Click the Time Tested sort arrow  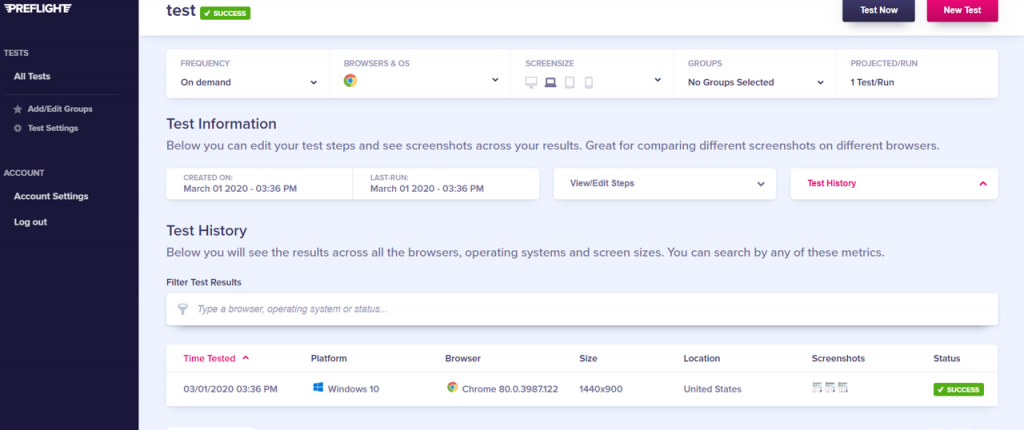point(246,358)
